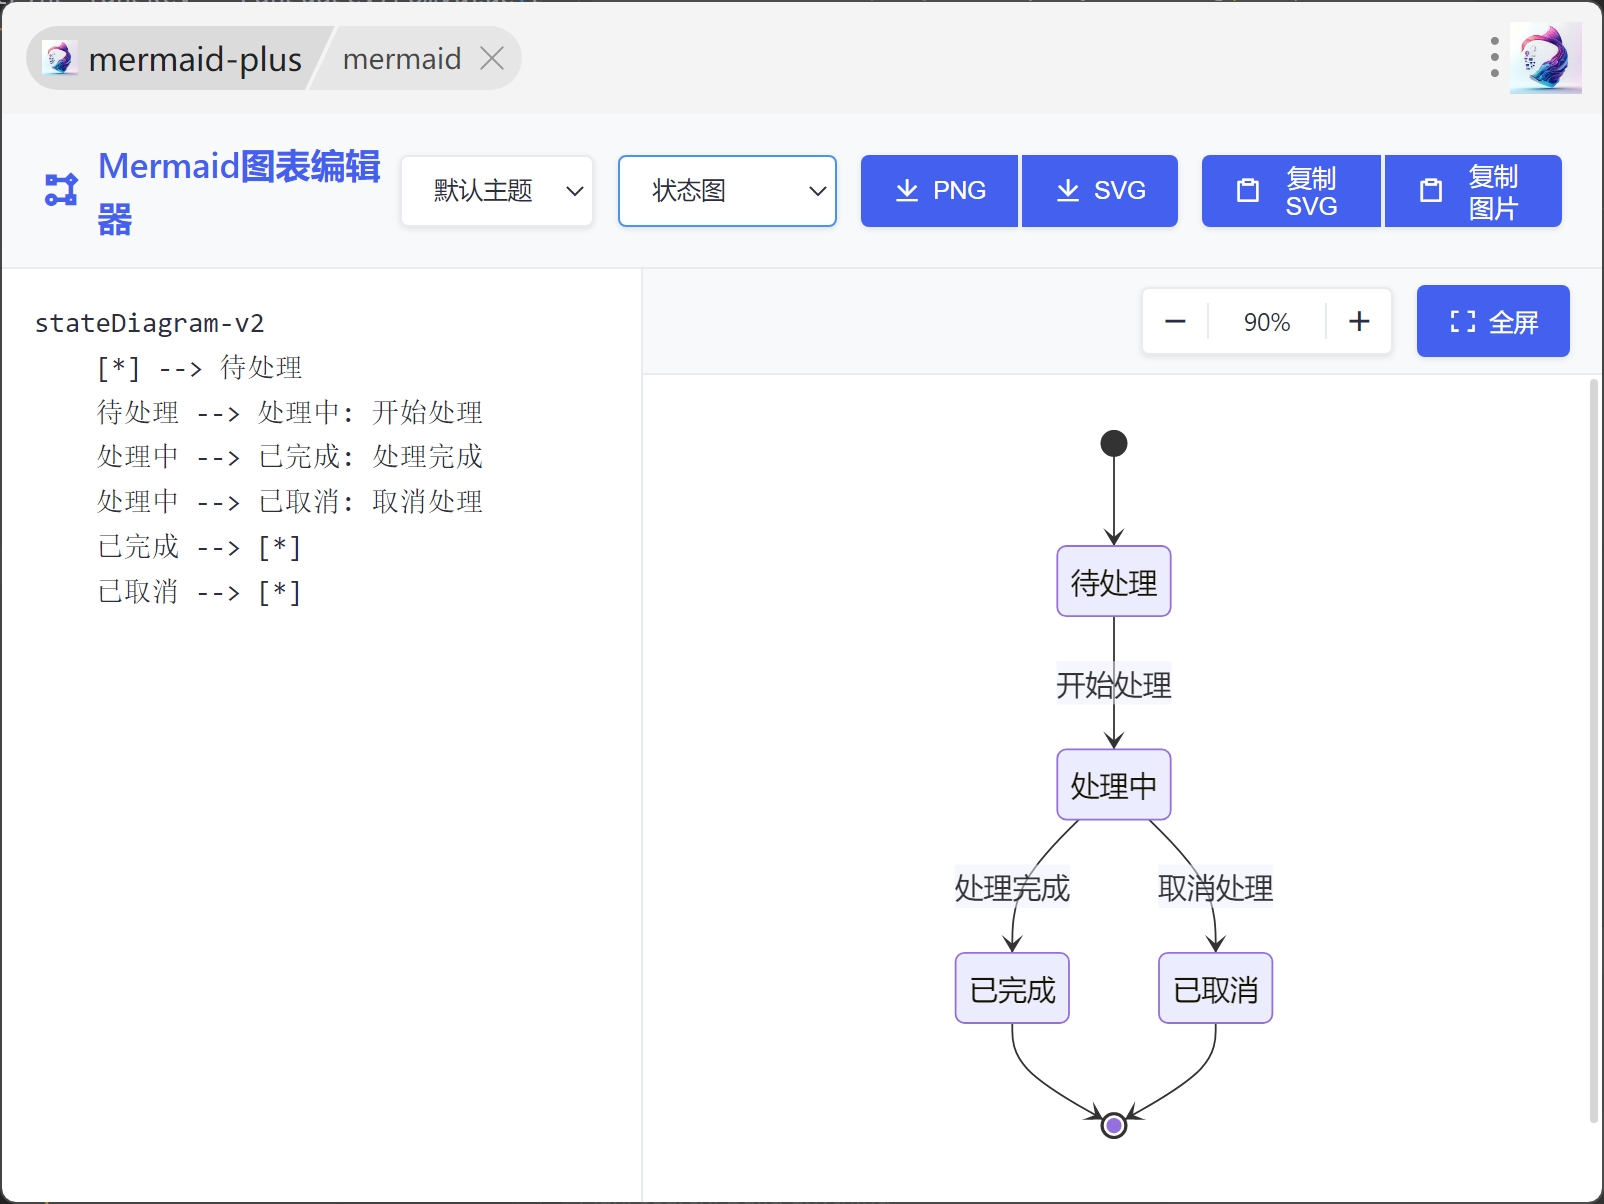This screenshot has width=1604, height=1204.
Task: Click the colorful avatar image at top right
Action: coord(1545,57)
